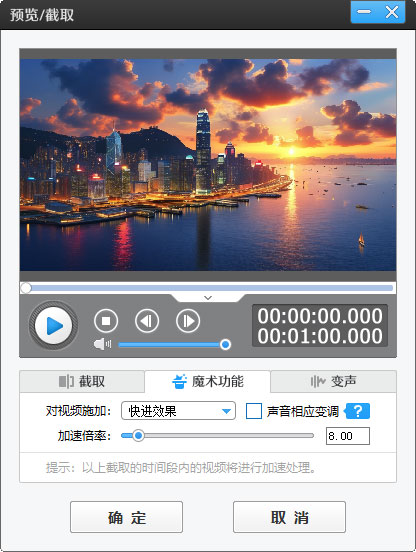Click the 取消 button

click(289, 517)
